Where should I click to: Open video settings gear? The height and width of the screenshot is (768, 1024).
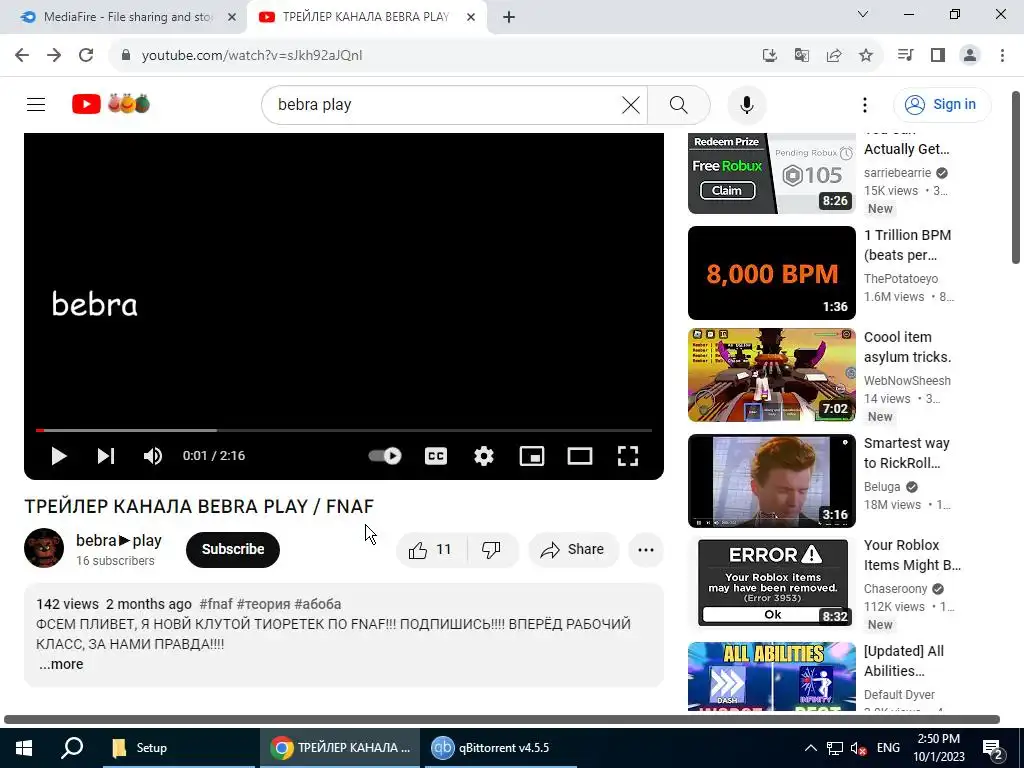click(x=484, y=456)
